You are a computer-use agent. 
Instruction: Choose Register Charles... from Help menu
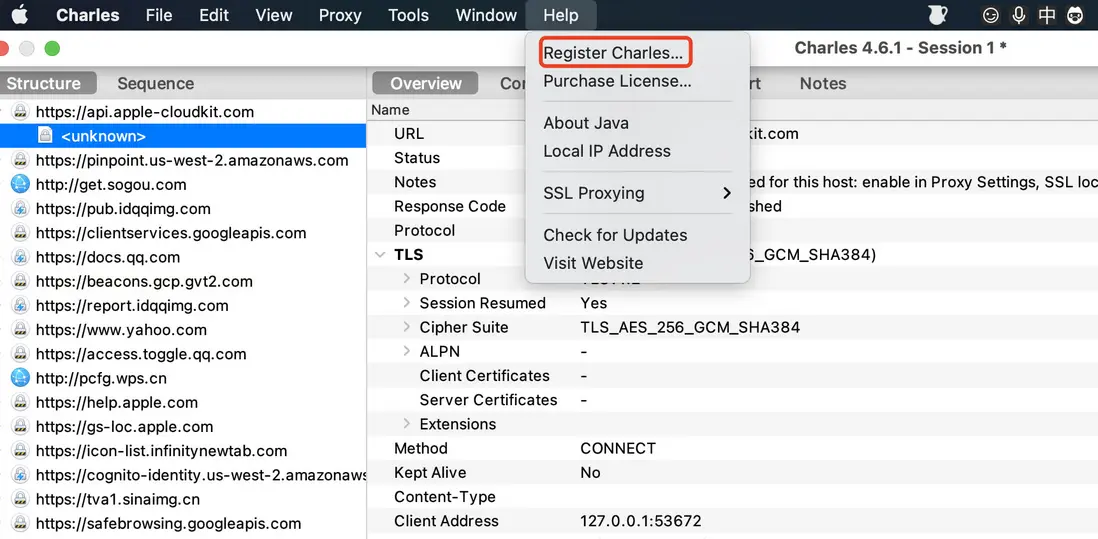(x=613, y=53)
